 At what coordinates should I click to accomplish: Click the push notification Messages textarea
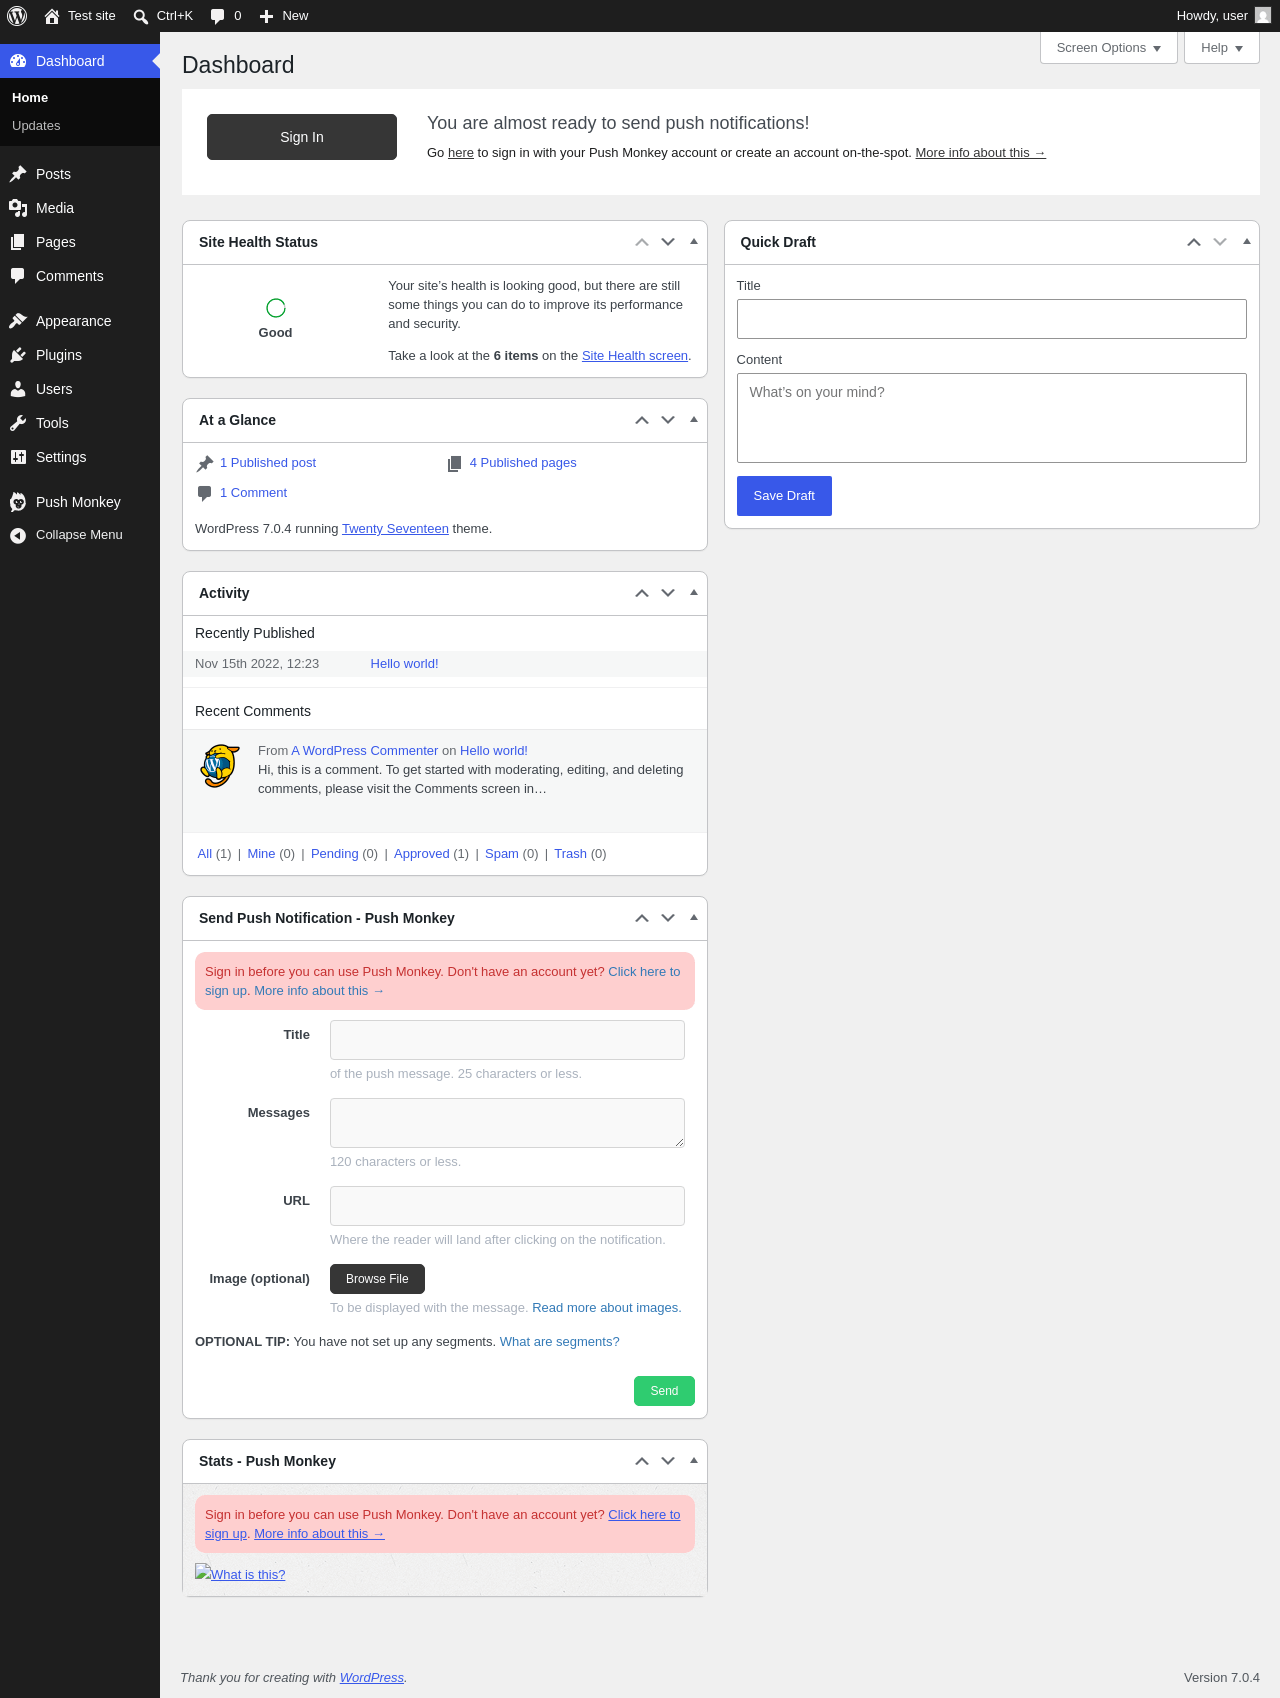pos(507,1123)
